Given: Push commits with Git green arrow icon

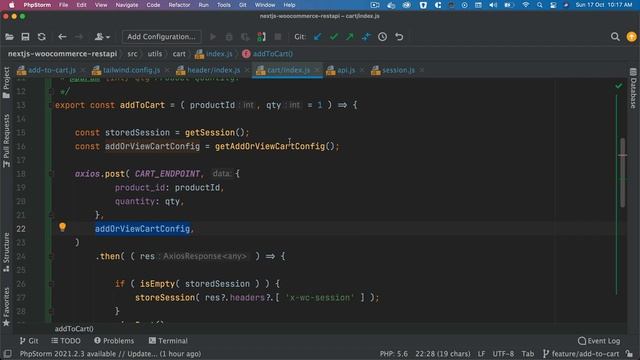Looking at the screenshot, I should [x=350, y=37].
